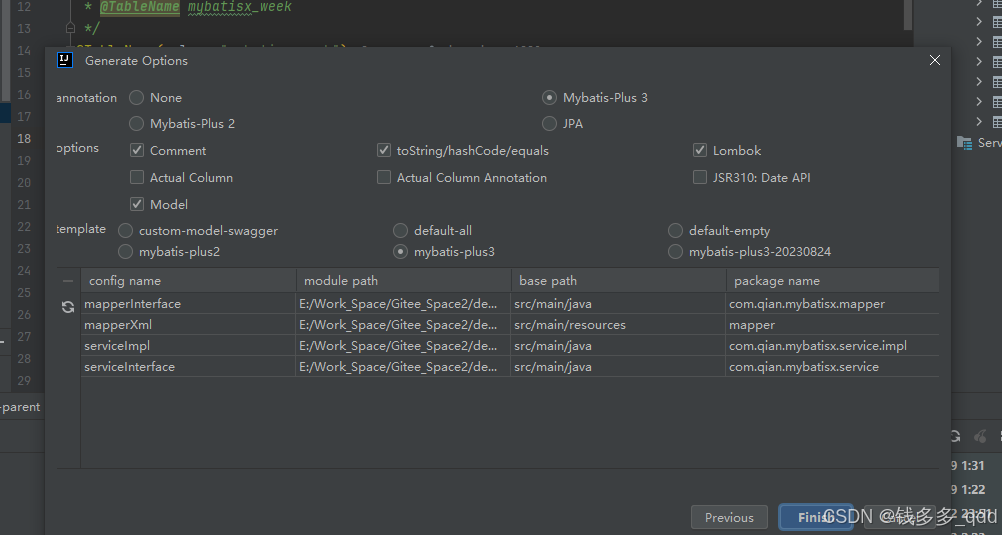Click line number 25 in editor gutter
This screenshot has width=1002, height=535.
coord(24,293)
